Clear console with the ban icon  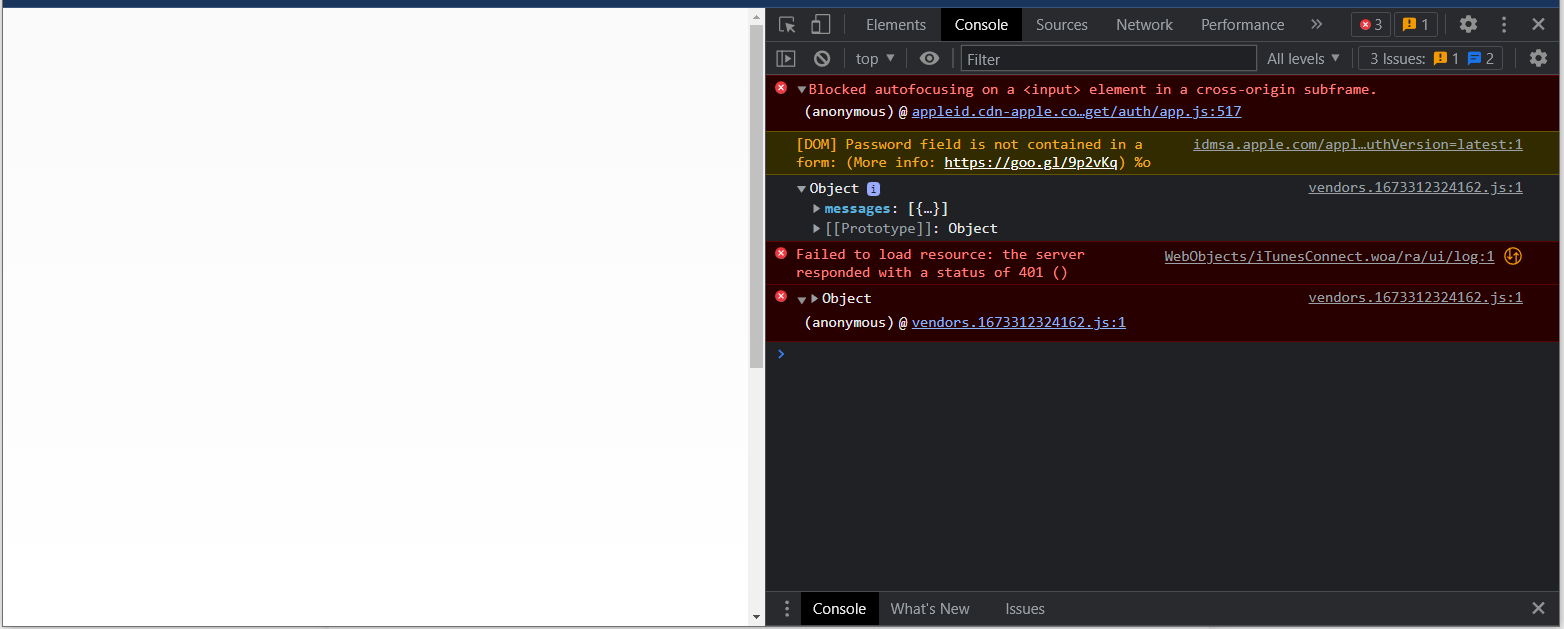pyautogui.click(x=822, y=59)
